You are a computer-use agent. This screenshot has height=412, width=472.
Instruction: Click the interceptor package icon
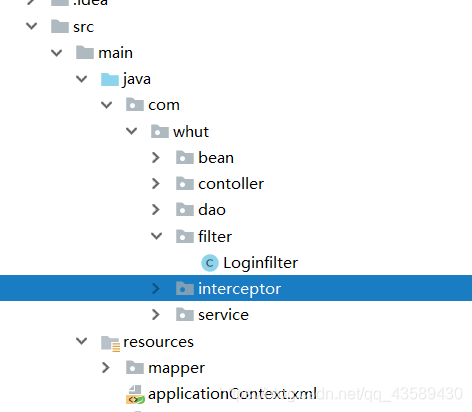click(x=185, y=288)
